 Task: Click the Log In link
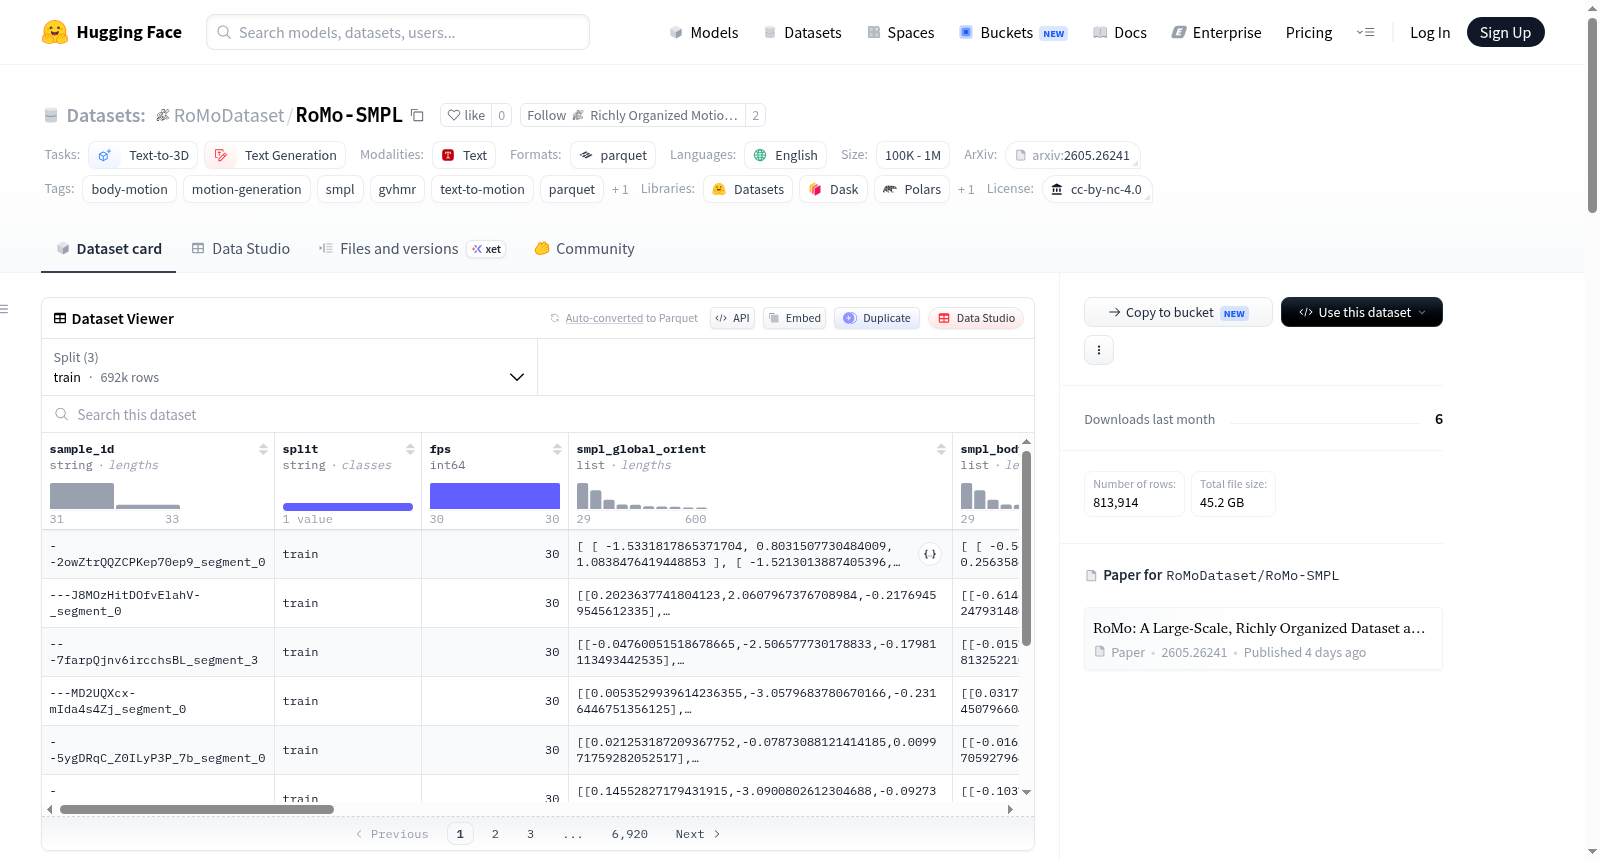1430,33
